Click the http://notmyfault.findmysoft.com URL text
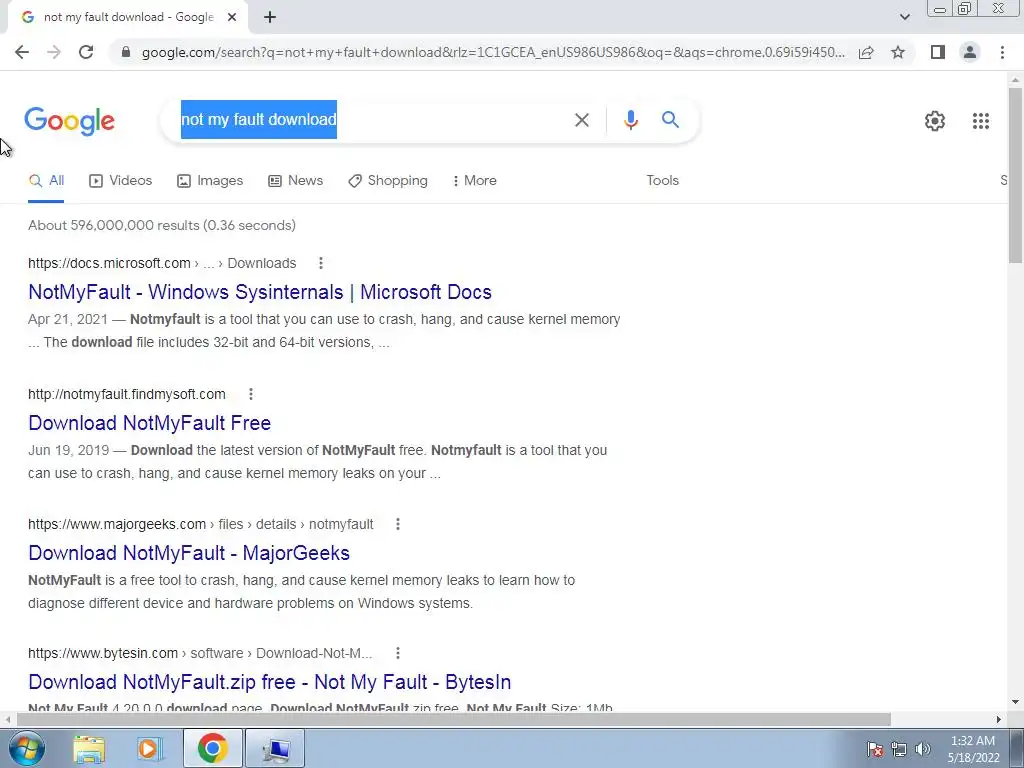Screen dimensions: 1024x768 [127, 394]
